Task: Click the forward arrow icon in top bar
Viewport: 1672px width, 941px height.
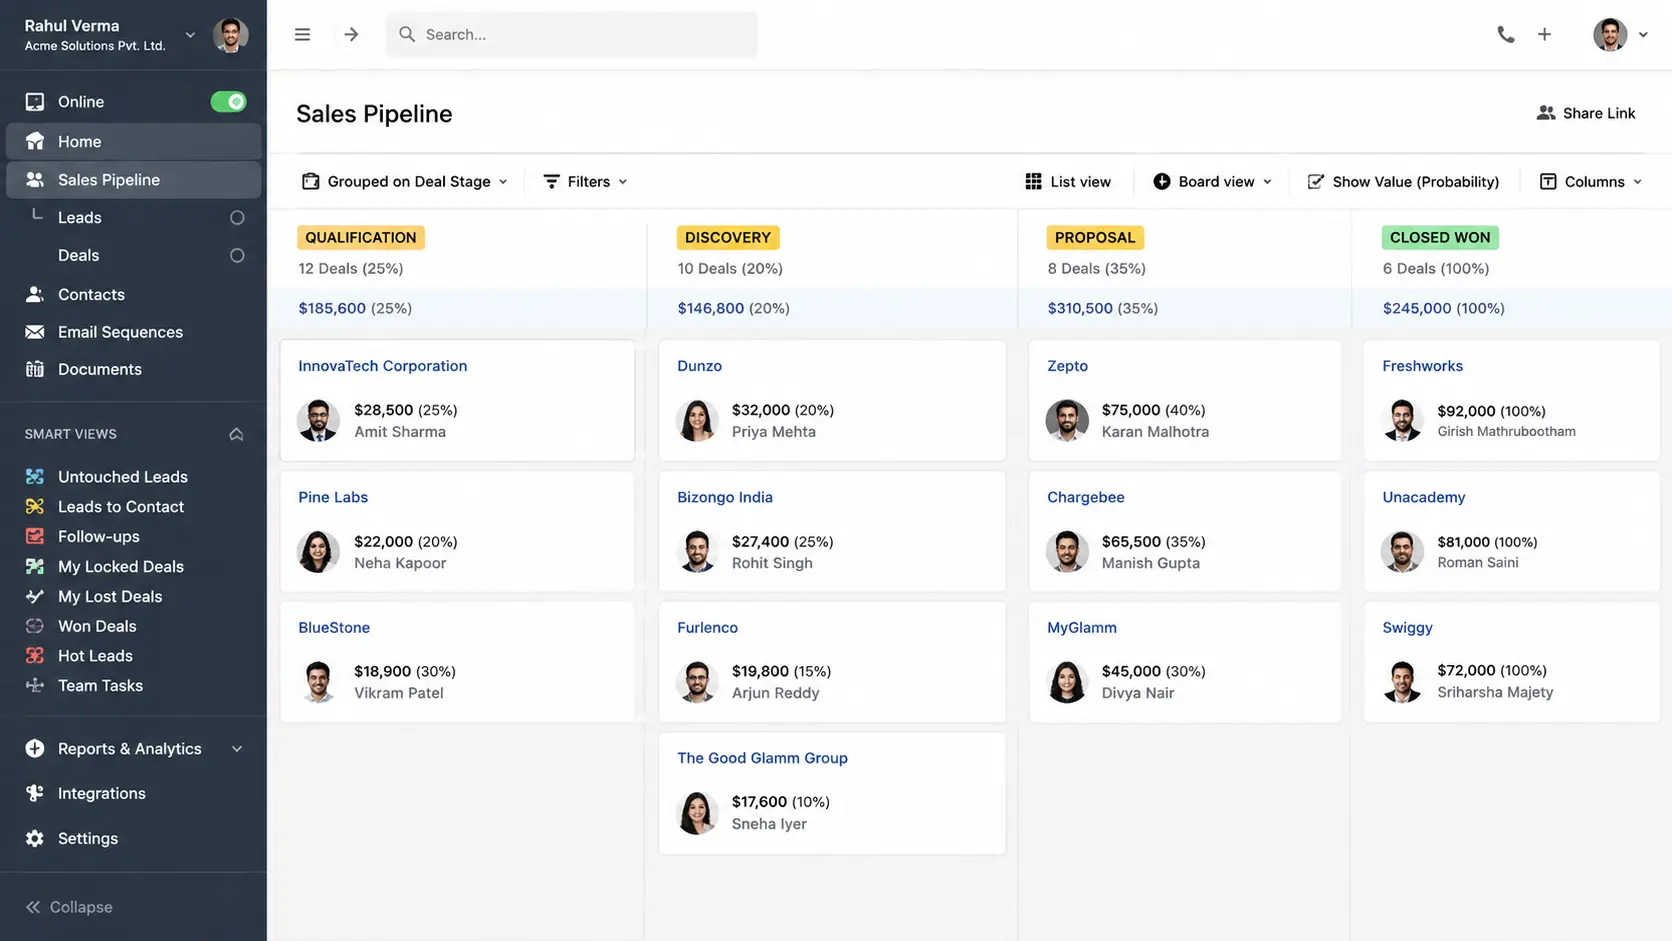Action: [351, 34]
